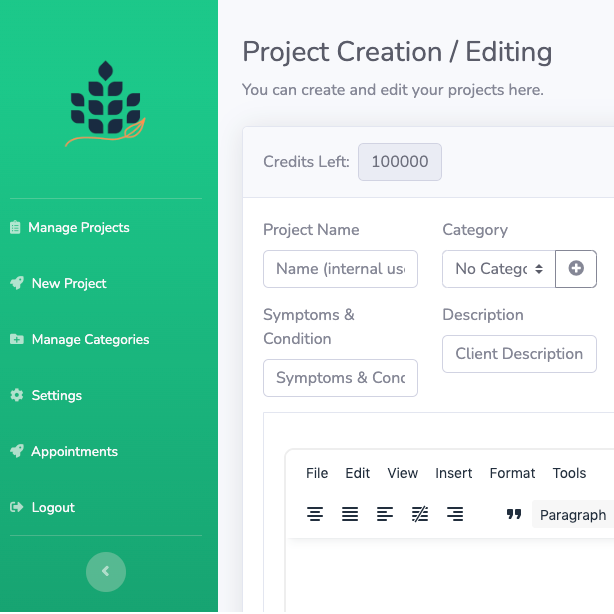Open the editor's Insert menu
Viewport: 614px width, 614px height.
pyautogui.click(x=454, y=473)
